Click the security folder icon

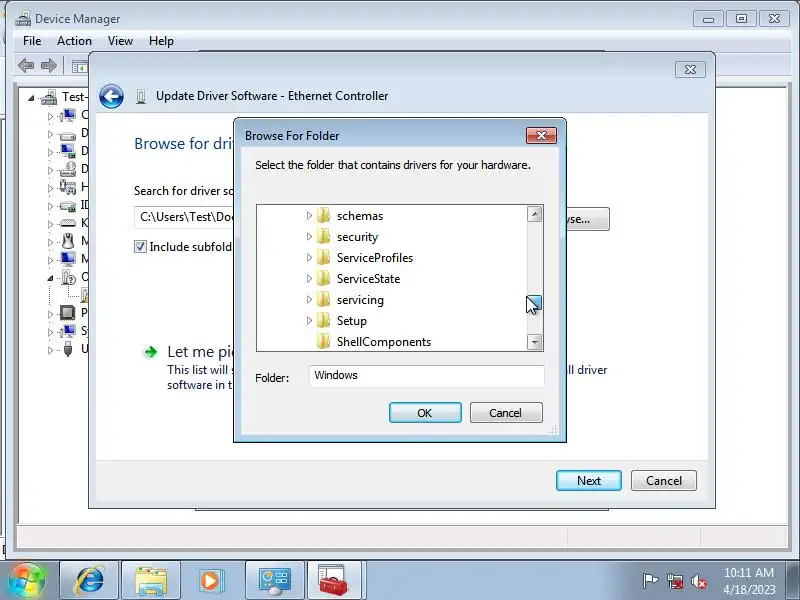click(x=323, y=237)
